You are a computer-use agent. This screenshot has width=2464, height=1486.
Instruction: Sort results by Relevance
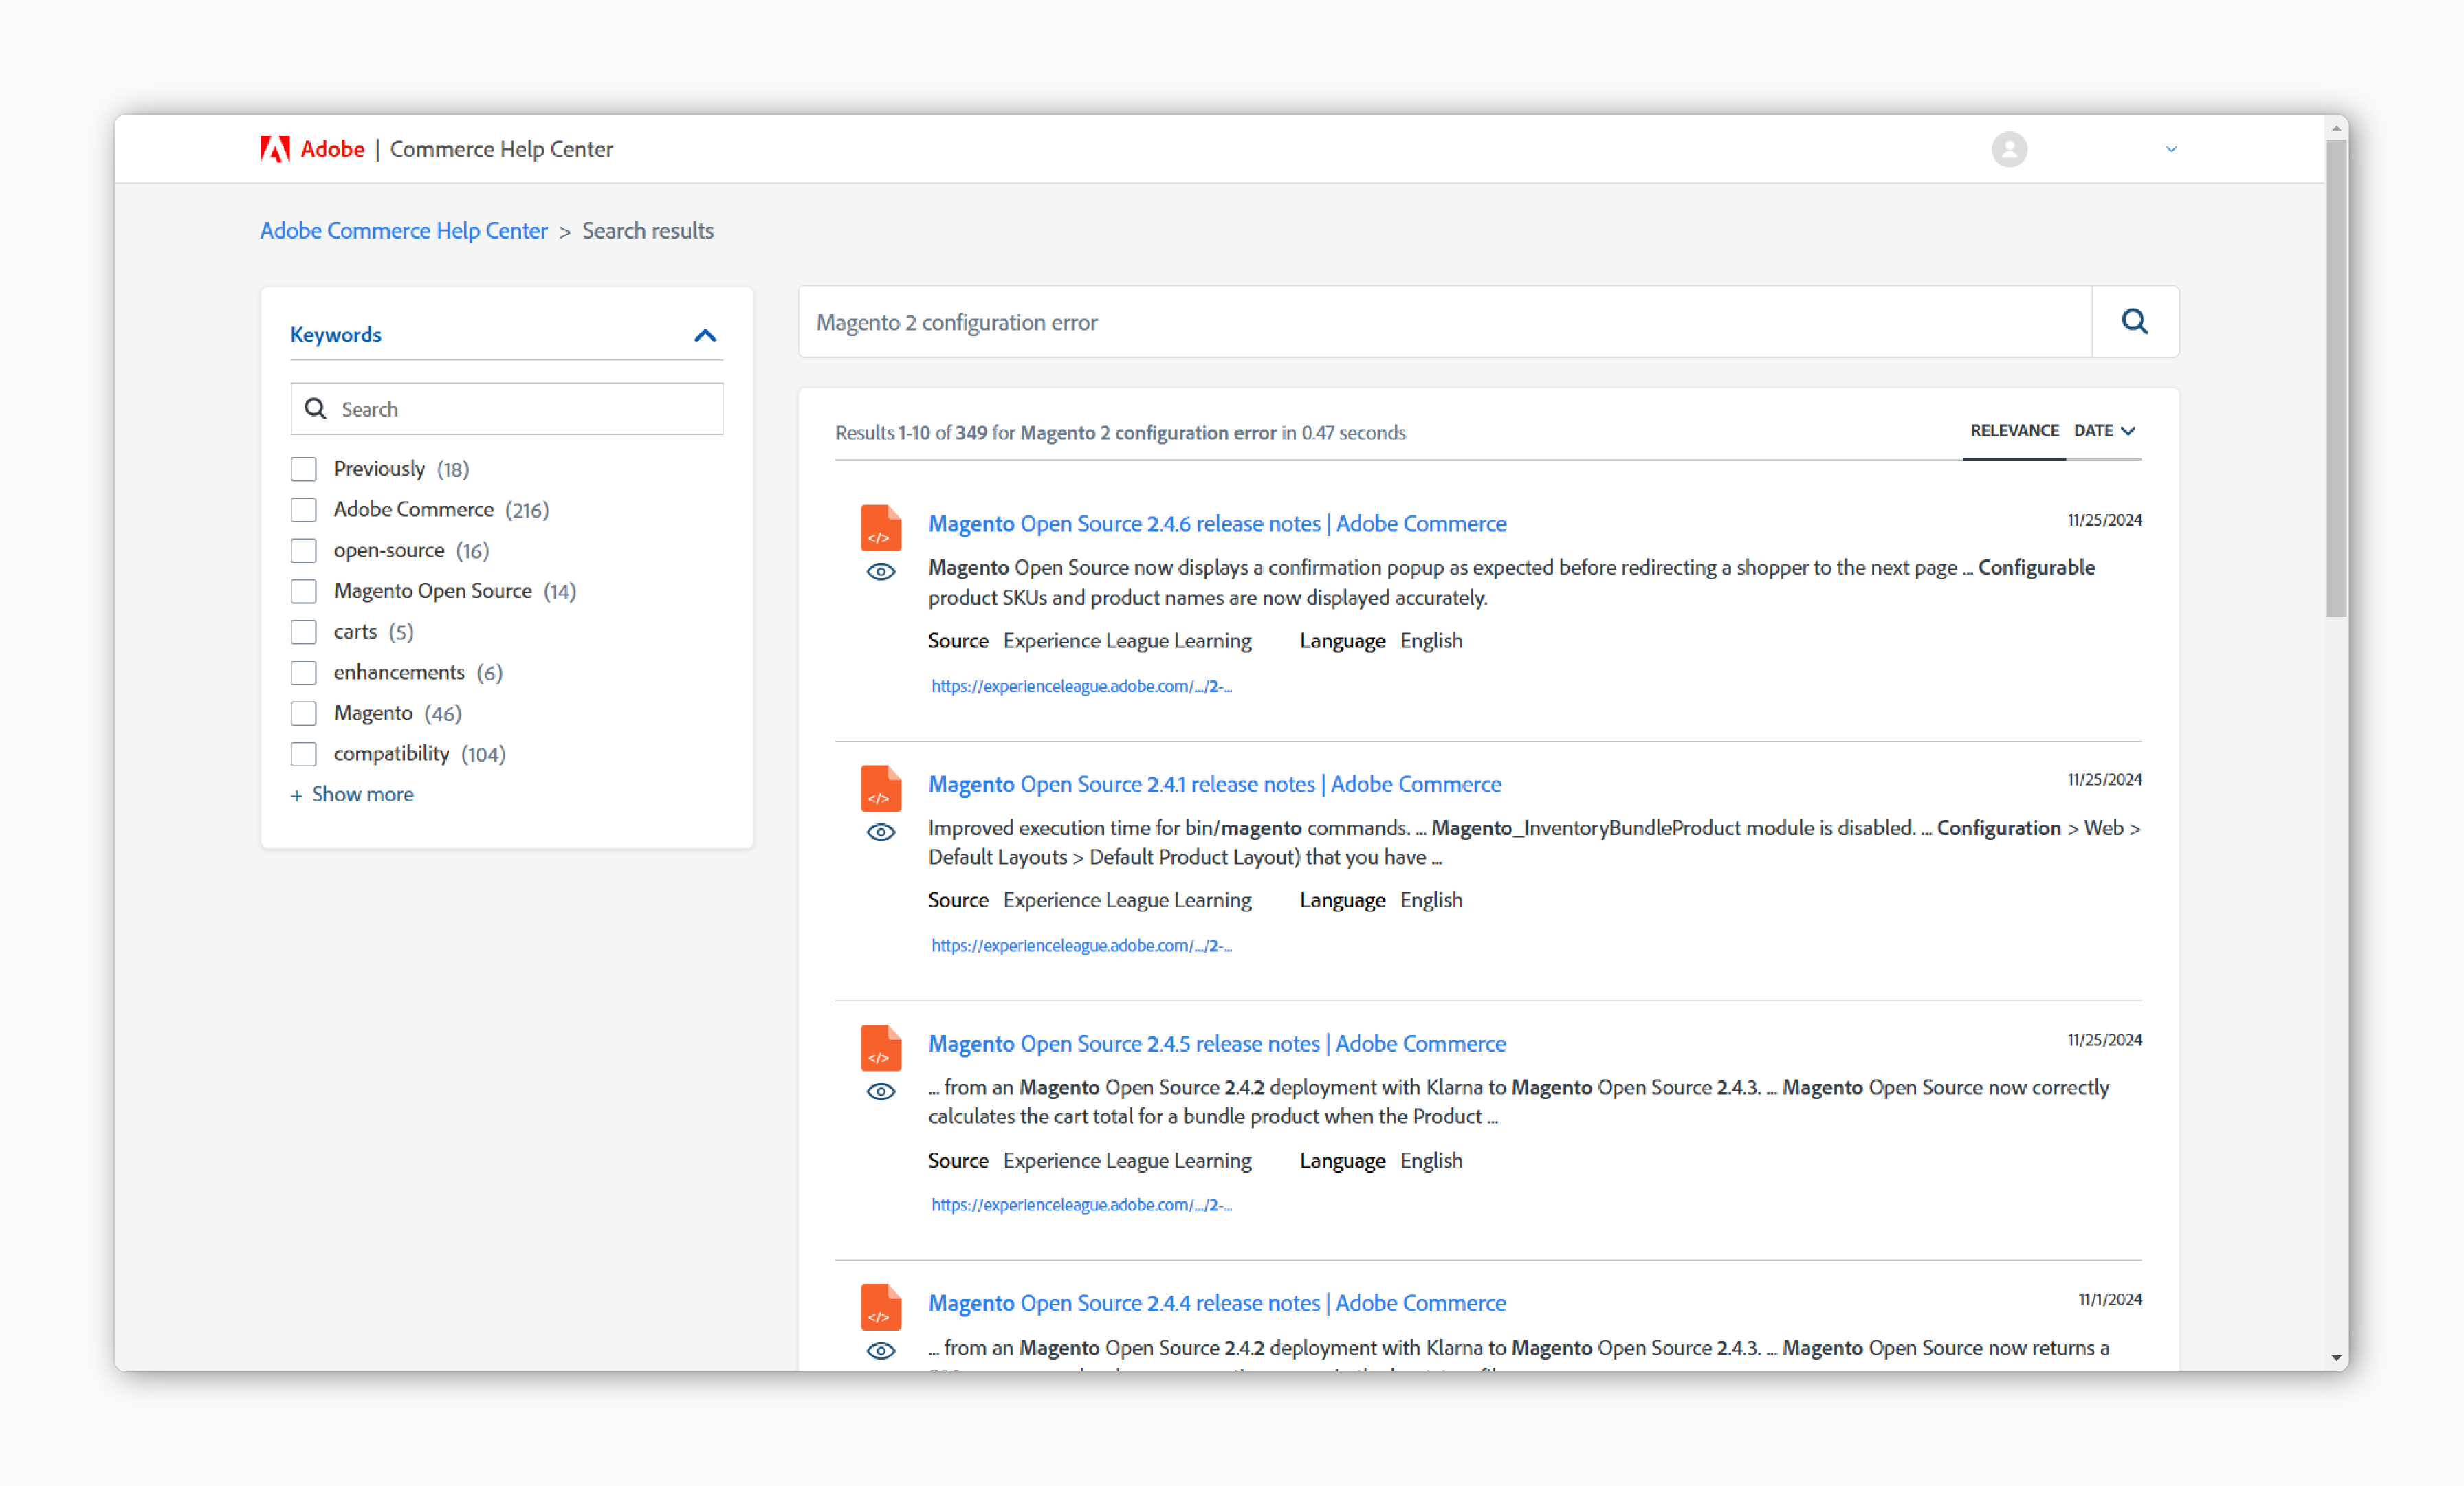point(2014,431)
